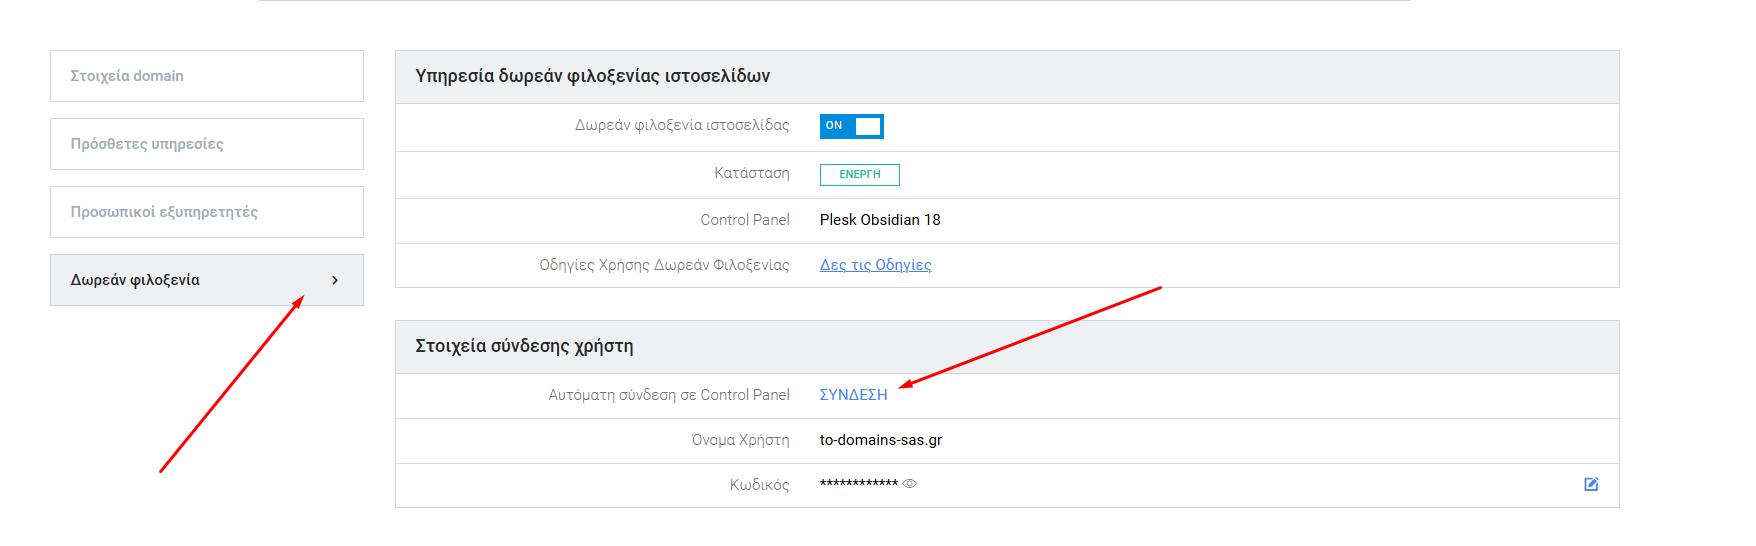Click the ΕΝΕΡΓΗ status badge
Screen dimensions: 1756x546
859,175
